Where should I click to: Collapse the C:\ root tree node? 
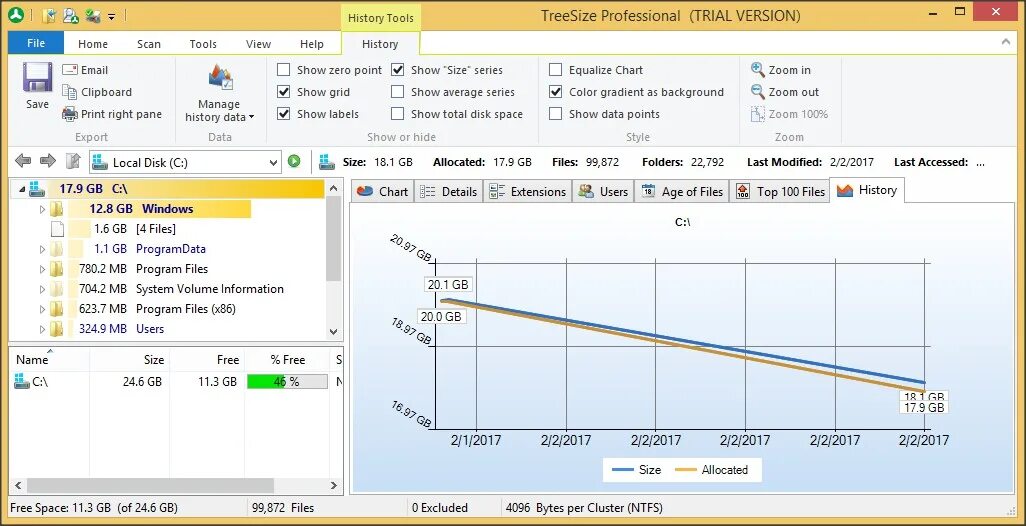point(22,190)
